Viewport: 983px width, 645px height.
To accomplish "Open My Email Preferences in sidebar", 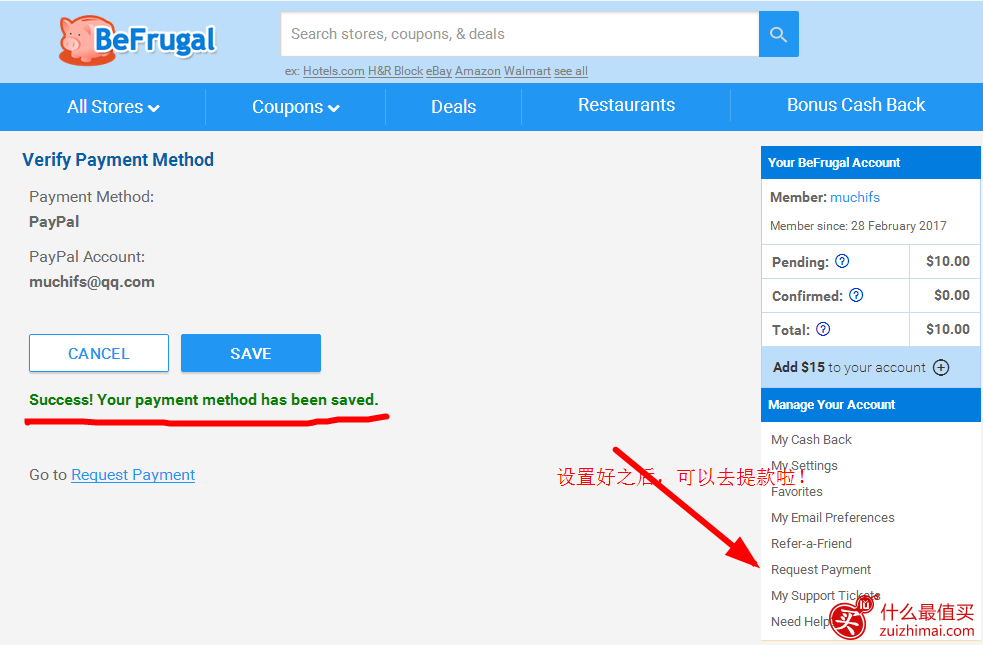I will pos(833,518).
